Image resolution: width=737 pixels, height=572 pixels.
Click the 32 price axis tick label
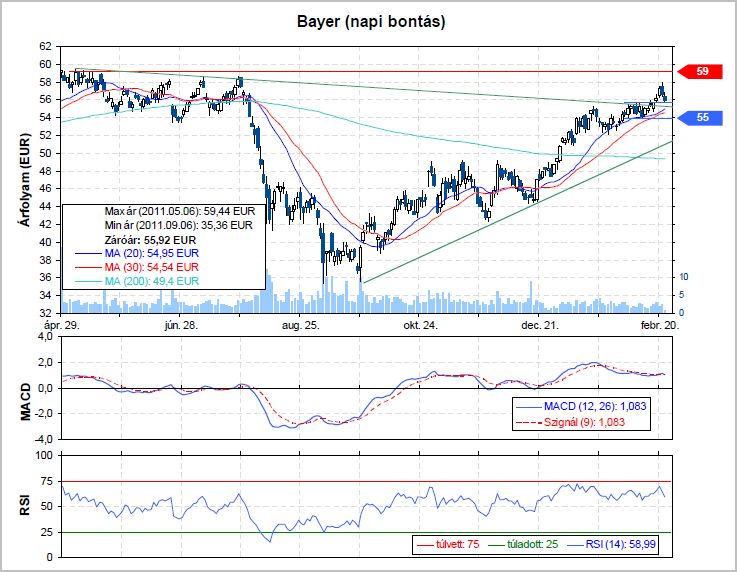tap(46, 313)
